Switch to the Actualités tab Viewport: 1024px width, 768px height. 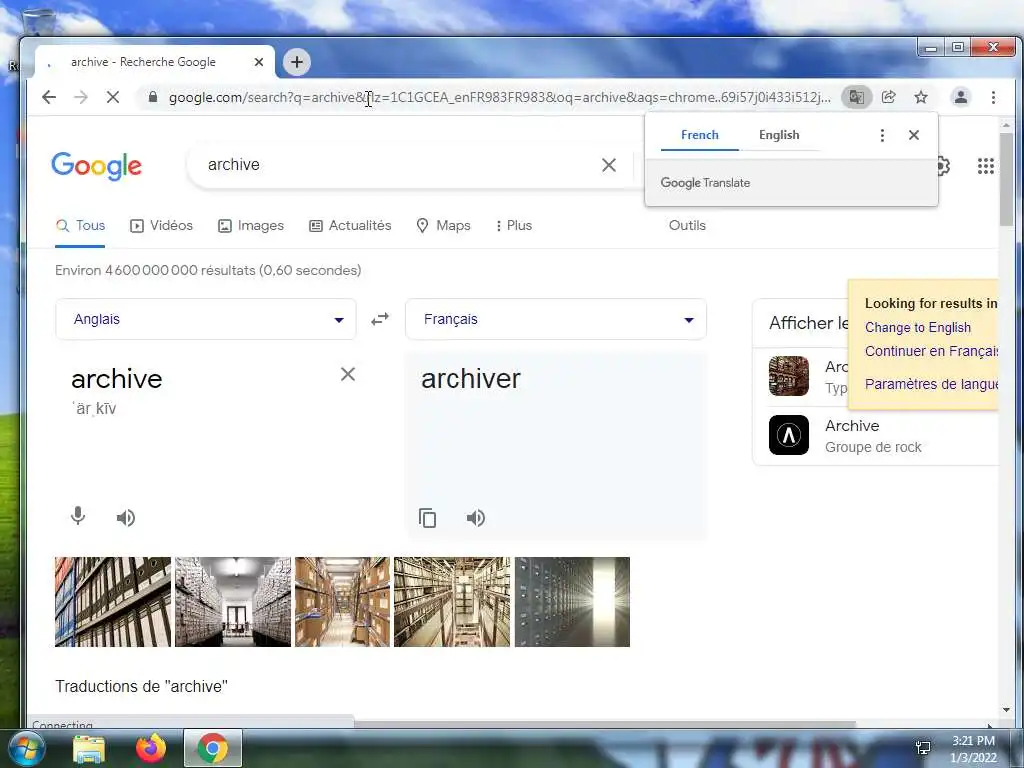[x=350, y=225]
